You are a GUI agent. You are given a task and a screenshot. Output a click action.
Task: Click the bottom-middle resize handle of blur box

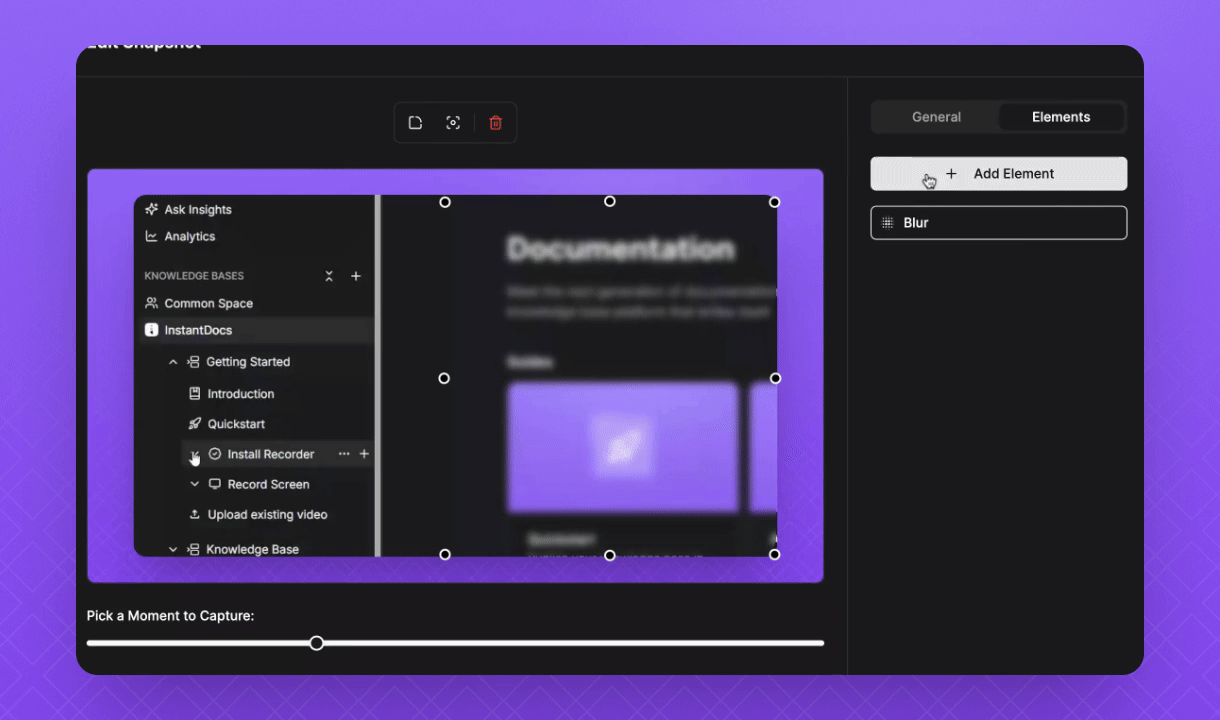(609, 554)
